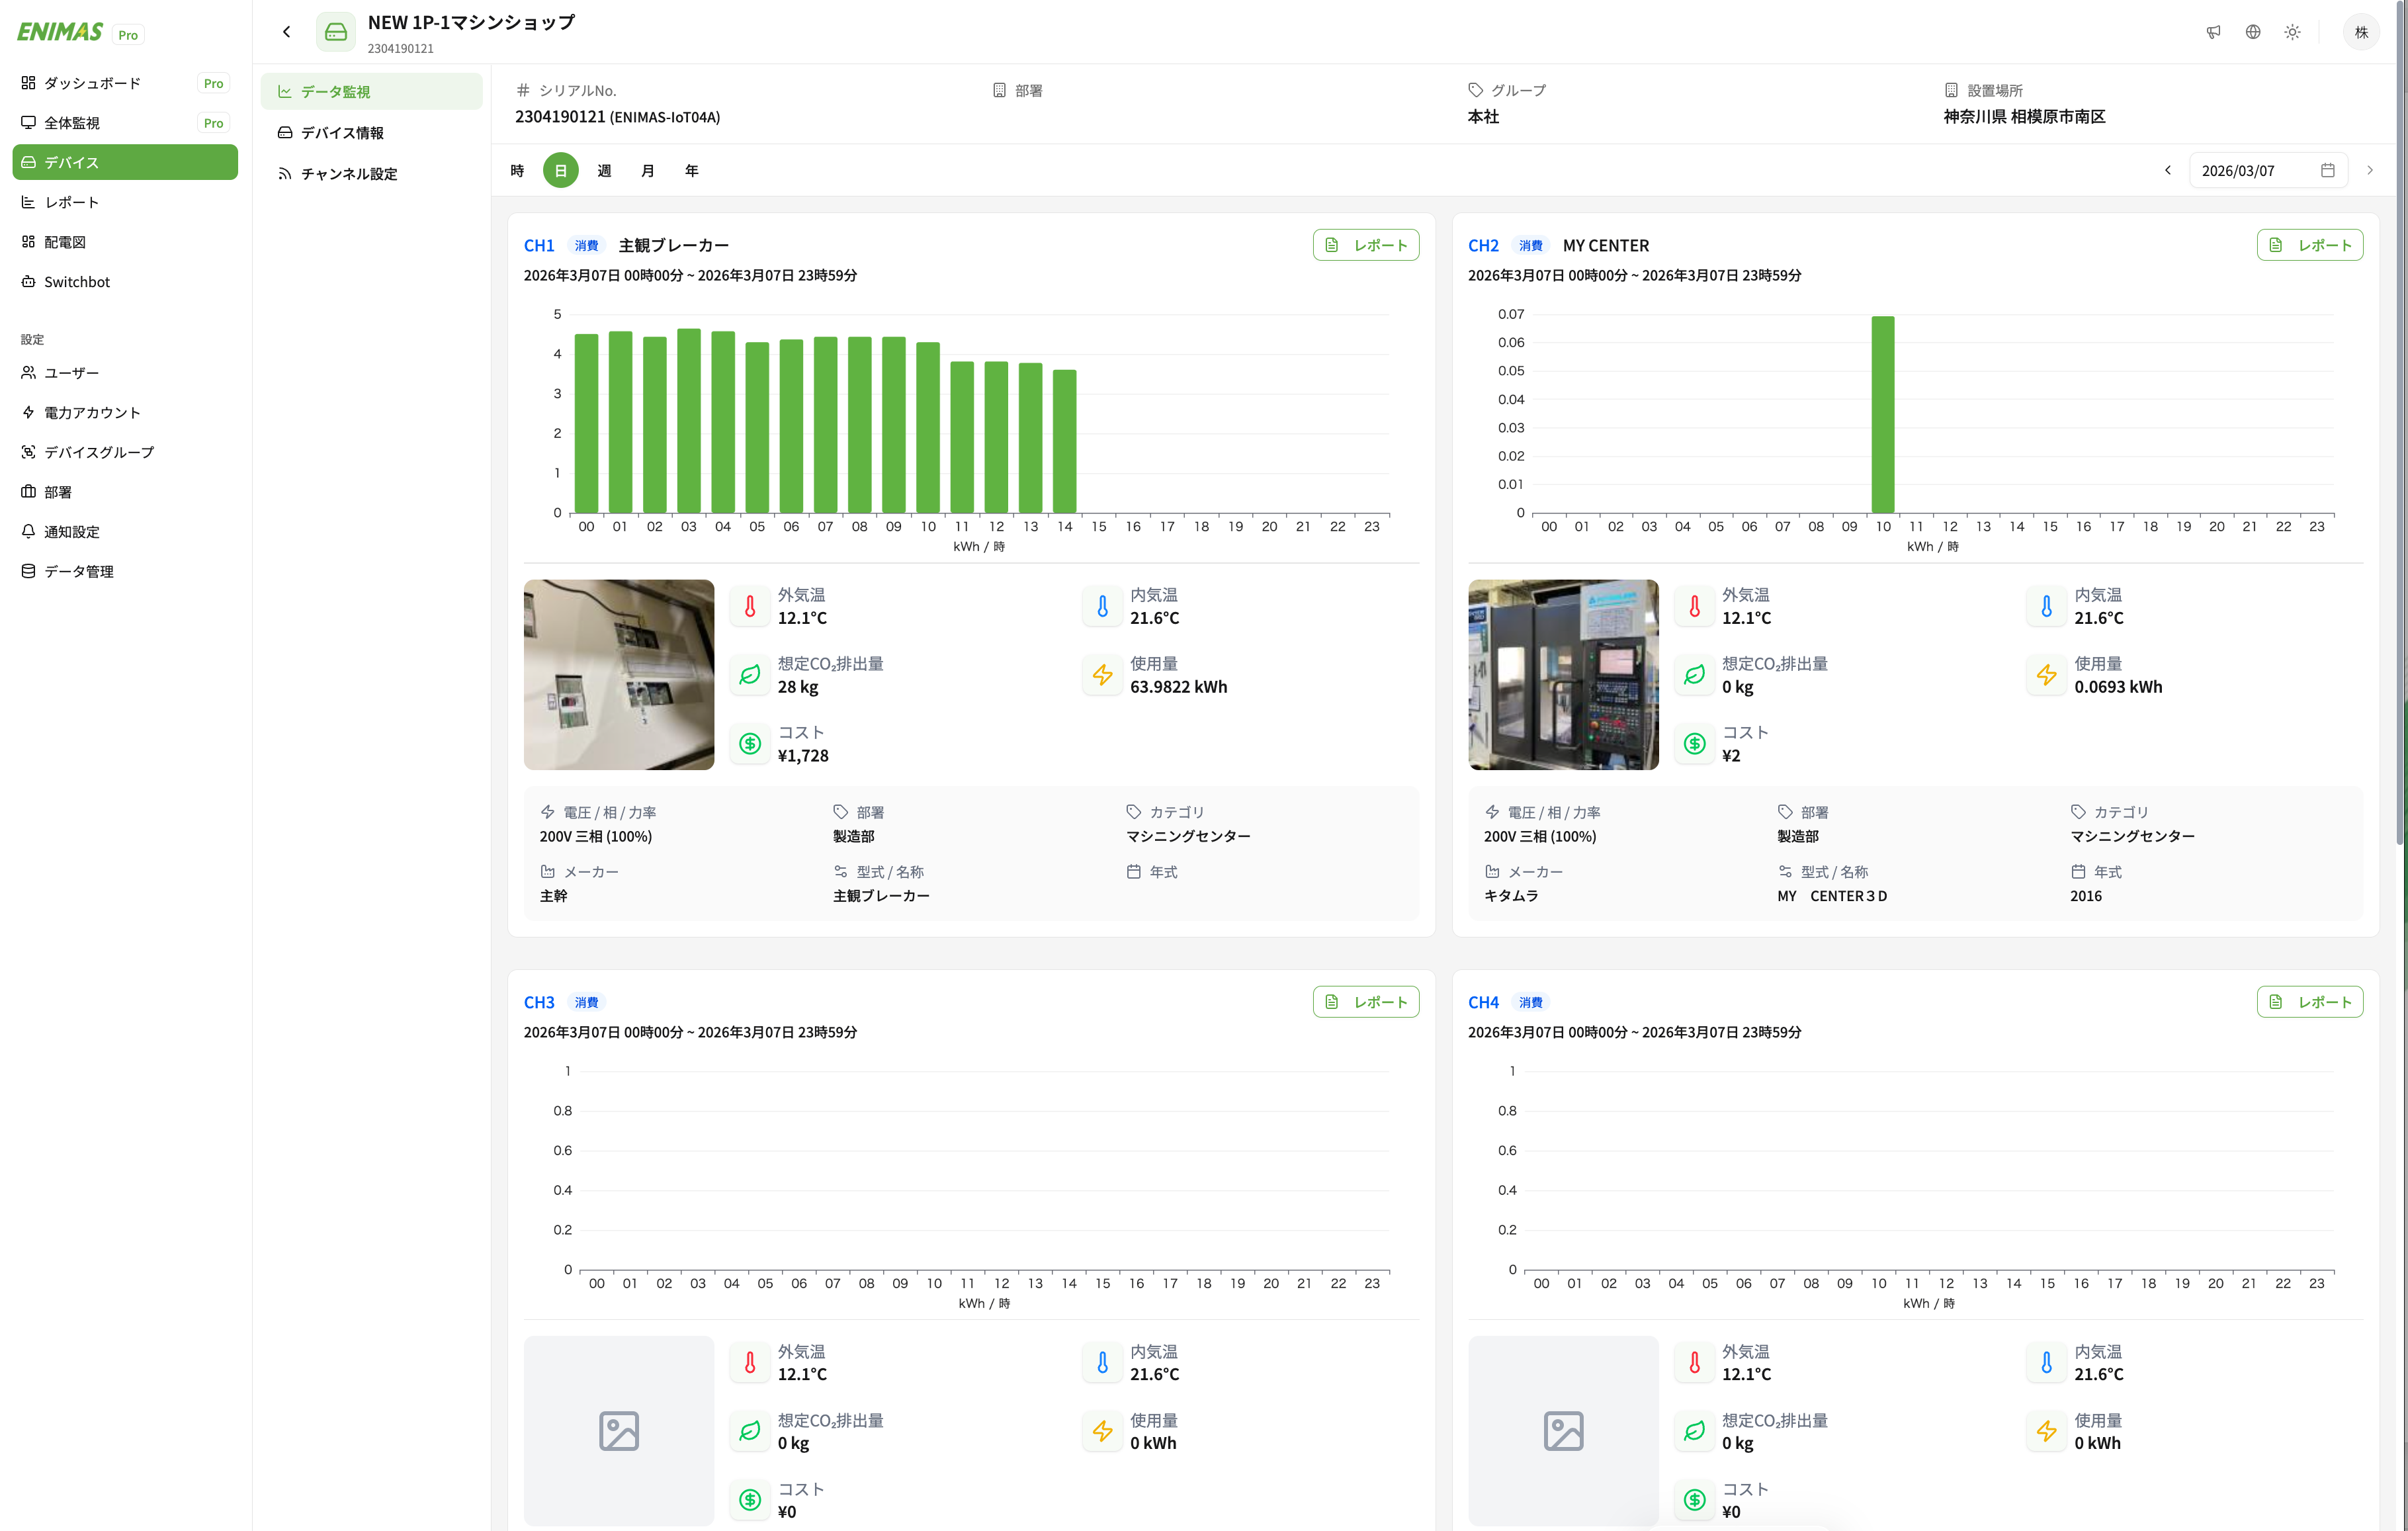Go back using the top-left arrow
This screenshot has height=1531, width=2408.
click(287, 32)
